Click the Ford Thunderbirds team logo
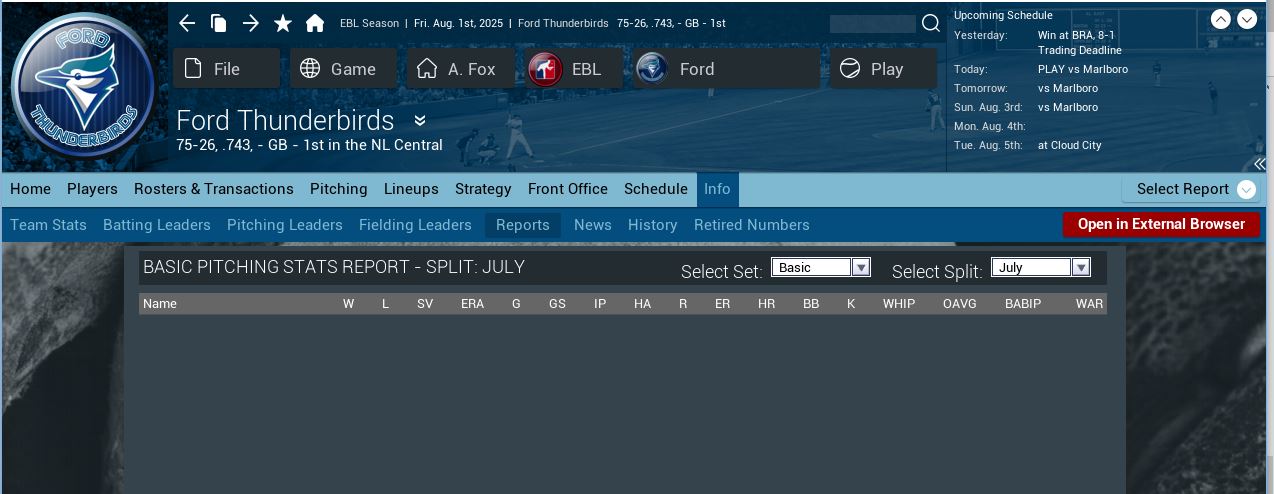 tap(83, 88)
